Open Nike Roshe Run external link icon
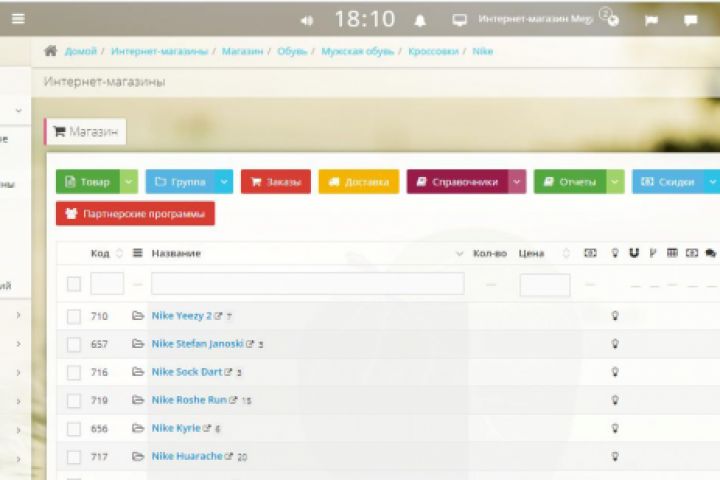The width and height of the screenshot is (720, 480). 233,400
